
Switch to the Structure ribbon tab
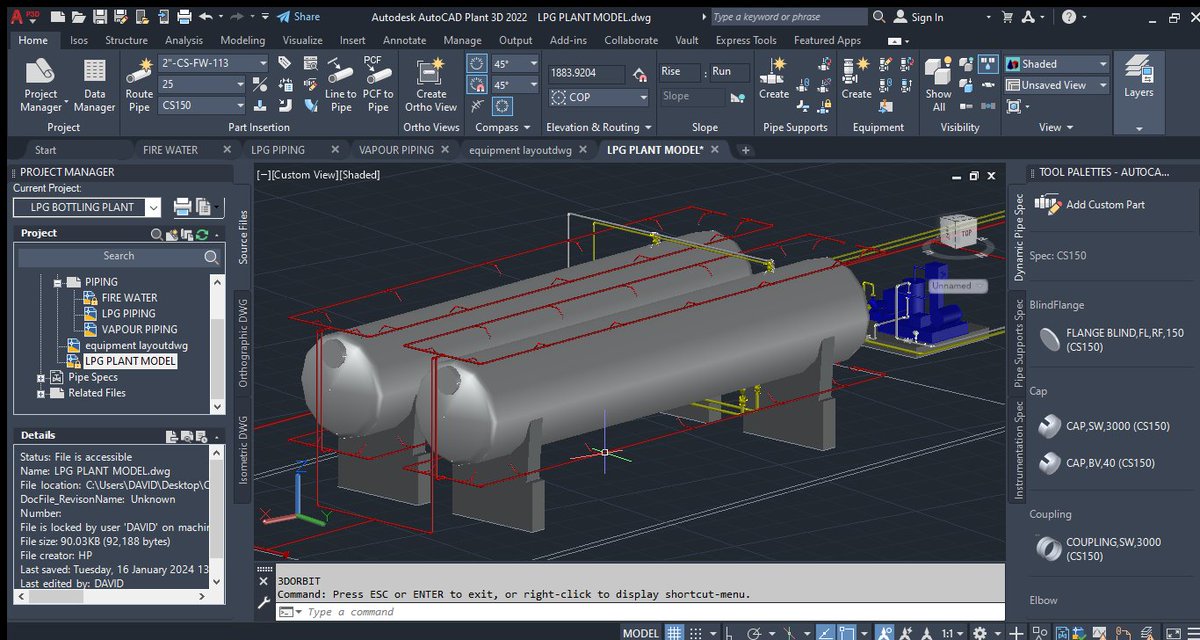point(126,40)
